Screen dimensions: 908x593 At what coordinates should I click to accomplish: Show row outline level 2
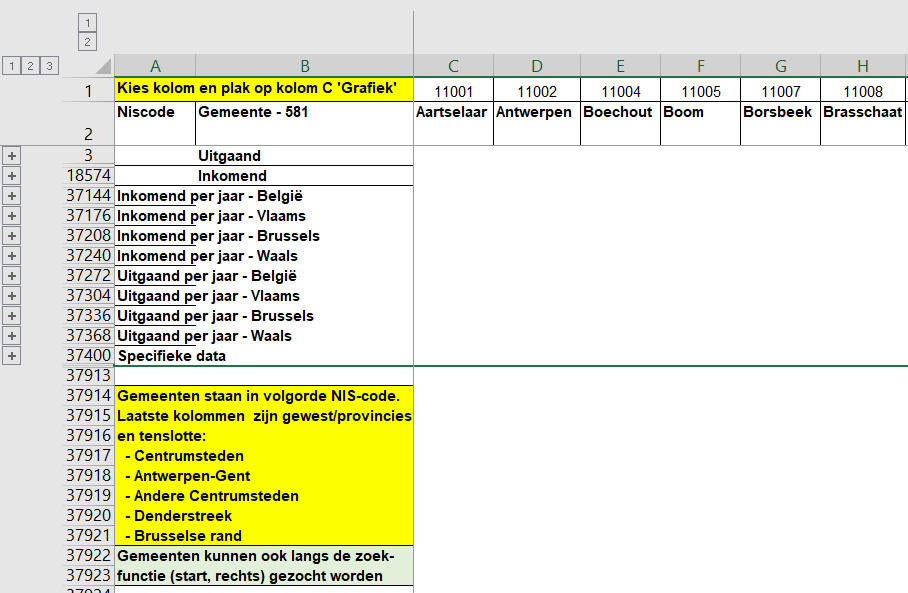[31, 66]
